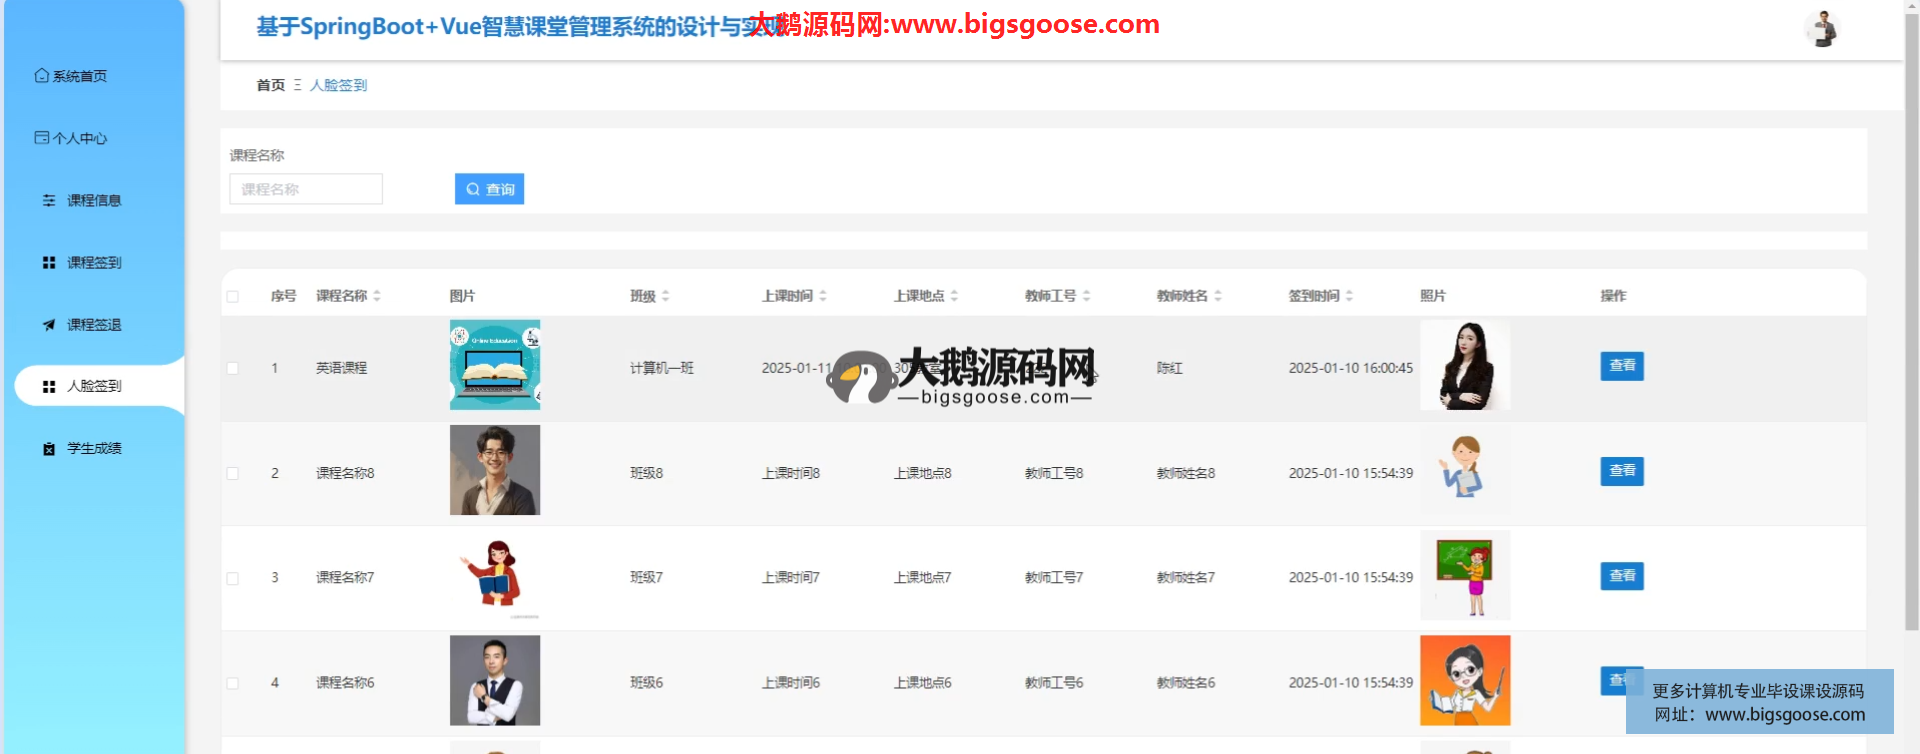
Task: Click the grid icon beside 人脸签到
Action: (x=49, y=387)
